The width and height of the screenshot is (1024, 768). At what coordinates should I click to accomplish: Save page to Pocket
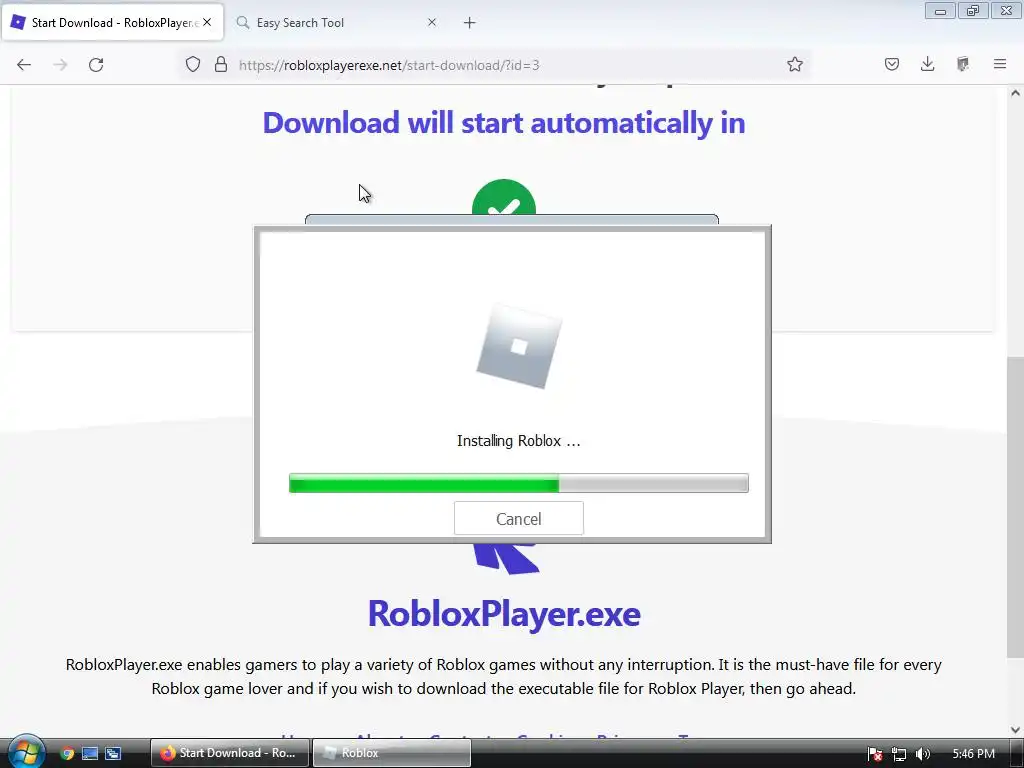[891, 65]
